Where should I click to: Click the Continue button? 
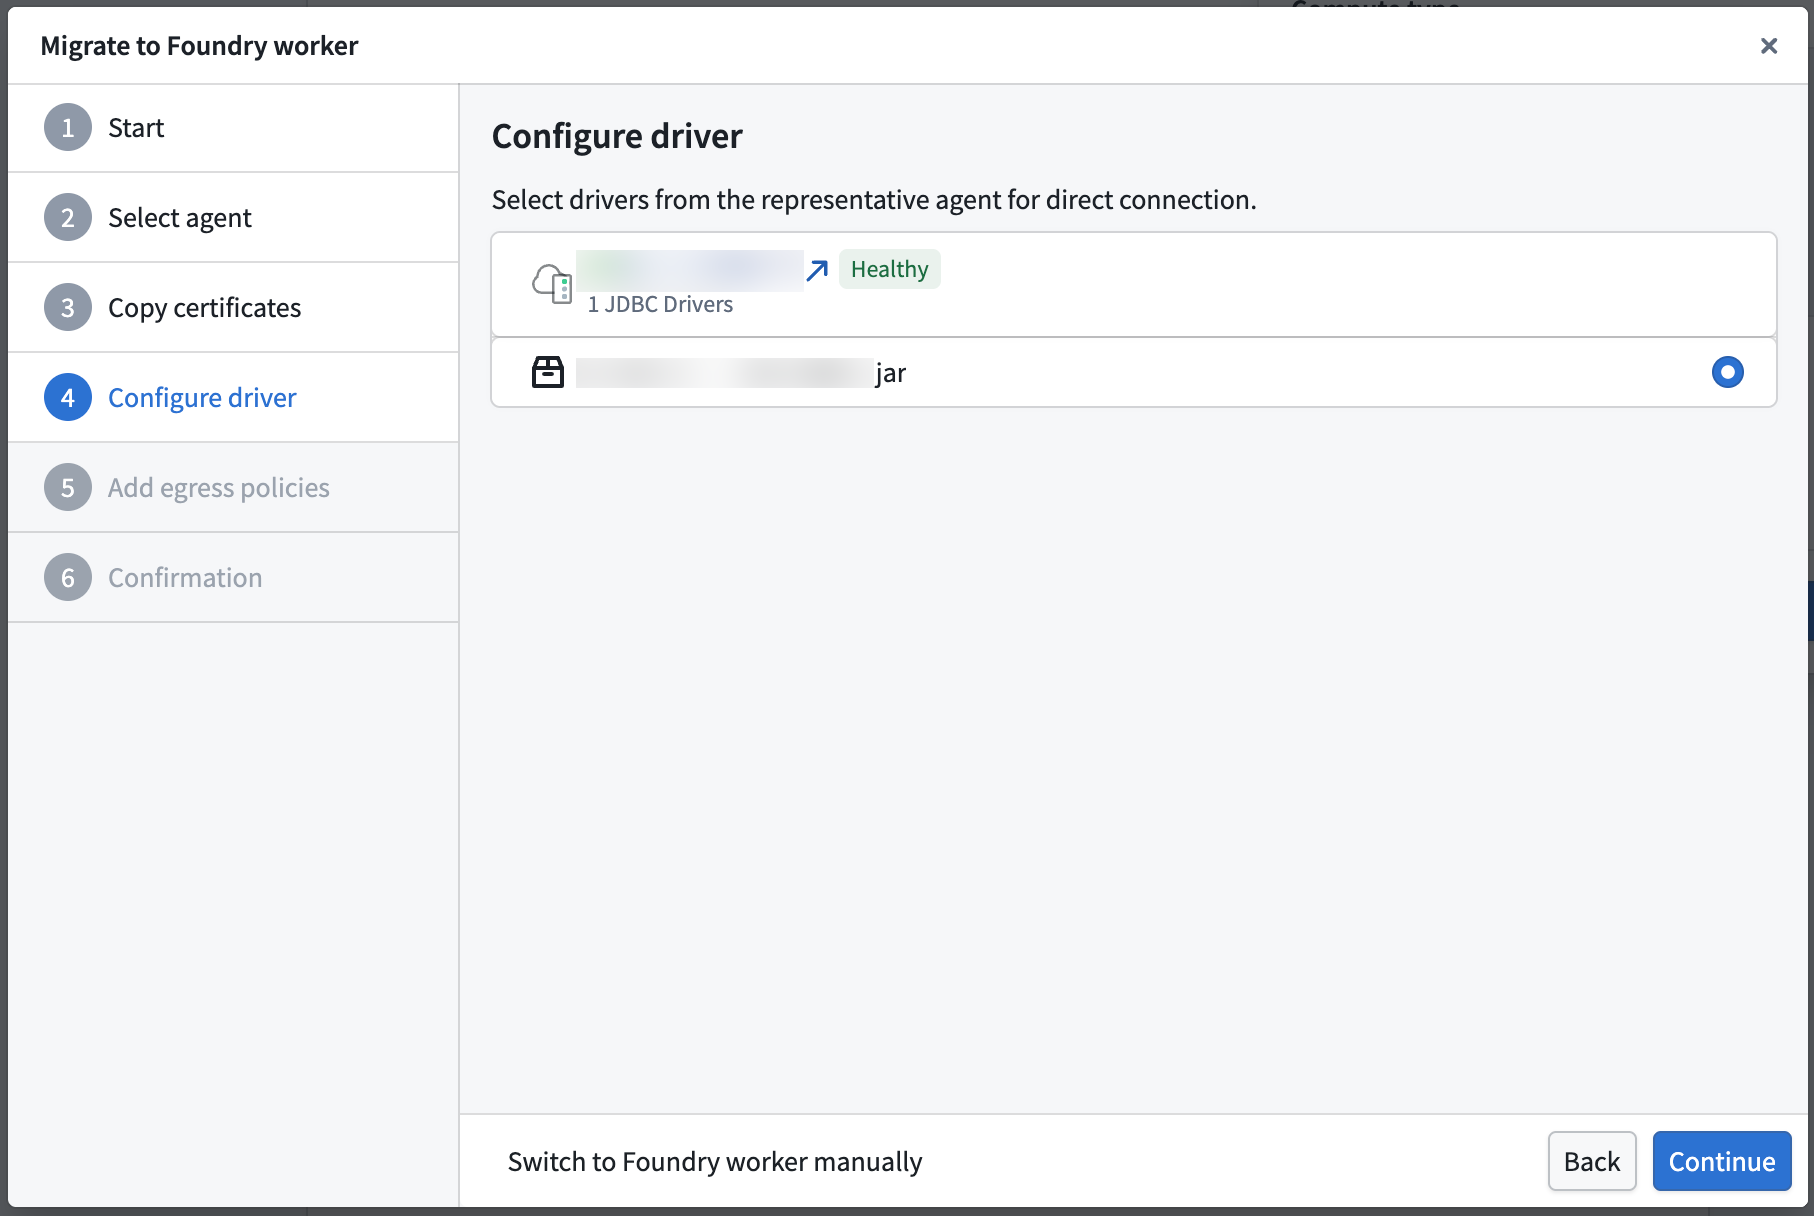click(x=1721, y=1161)
